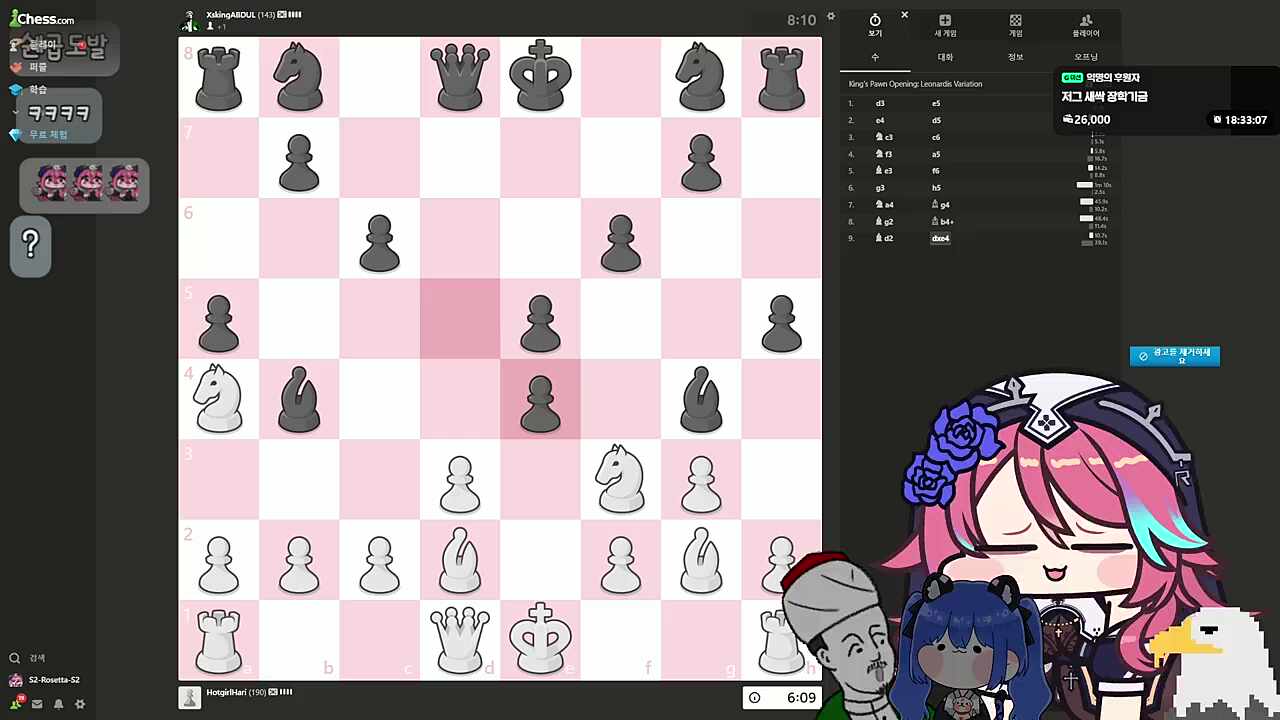Open HotgirlHari's player profile name
The height and width of the screenshot is (720, 1280).
pos(228,692)
